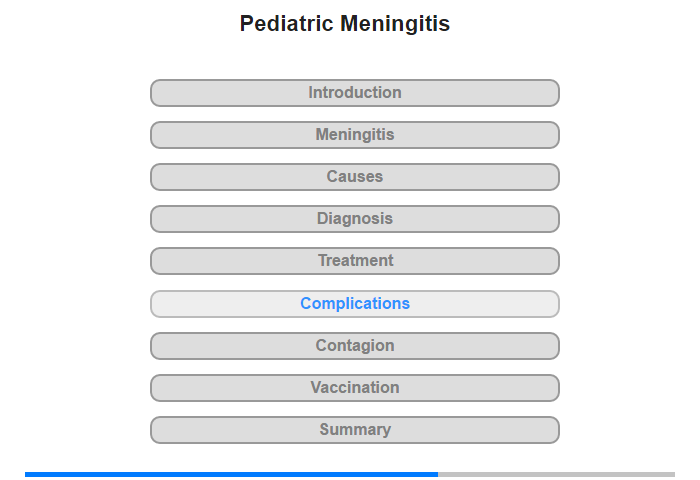The image size is (700, 480).
Task: Open the Diagnosis section
Action: [x=355, y=219]
